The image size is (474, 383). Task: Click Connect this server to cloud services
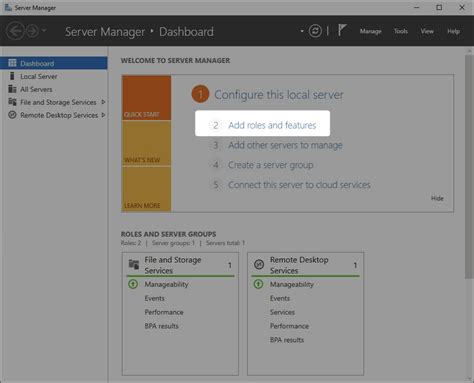299,185
